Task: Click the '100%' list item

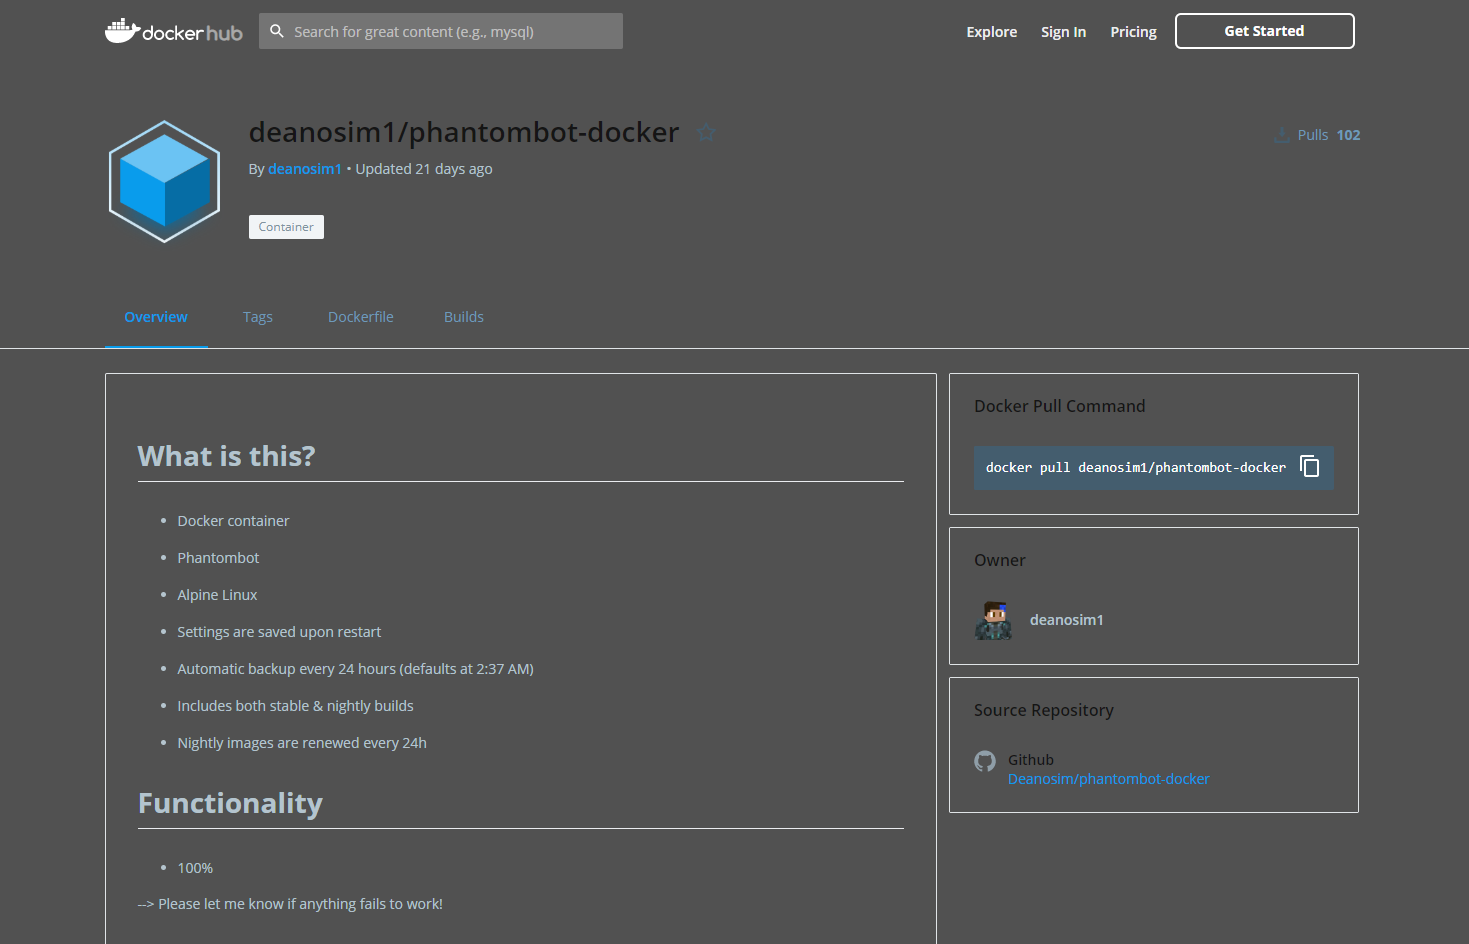Action: point(195,868)
